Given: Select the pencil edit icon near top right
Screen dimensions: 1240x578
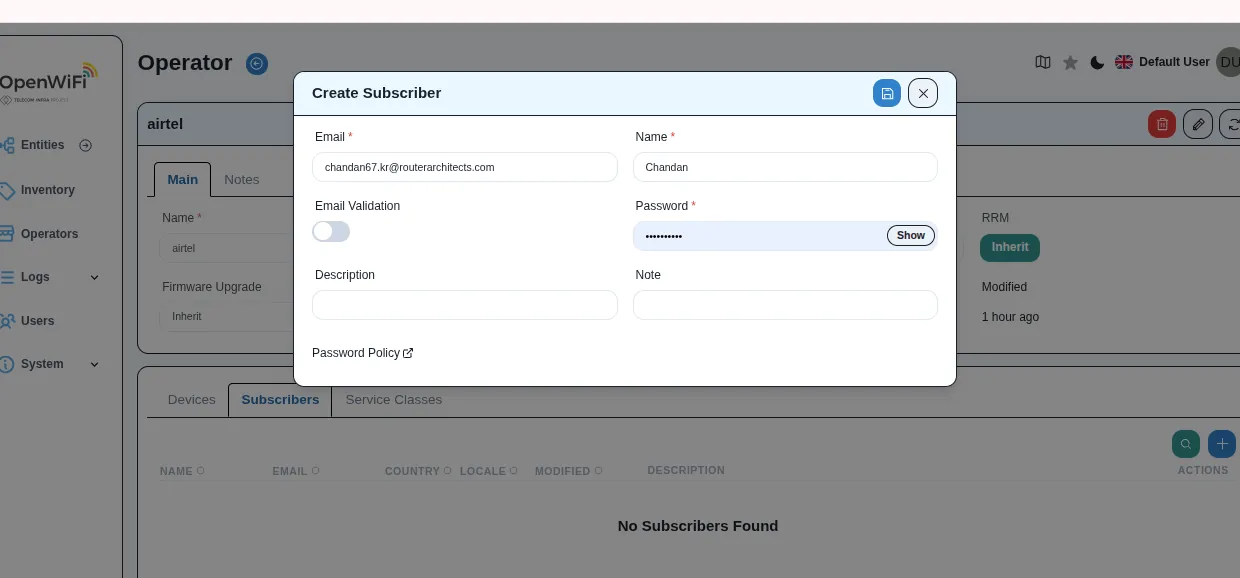Looking at the screenshot, I should point(1197,123).
